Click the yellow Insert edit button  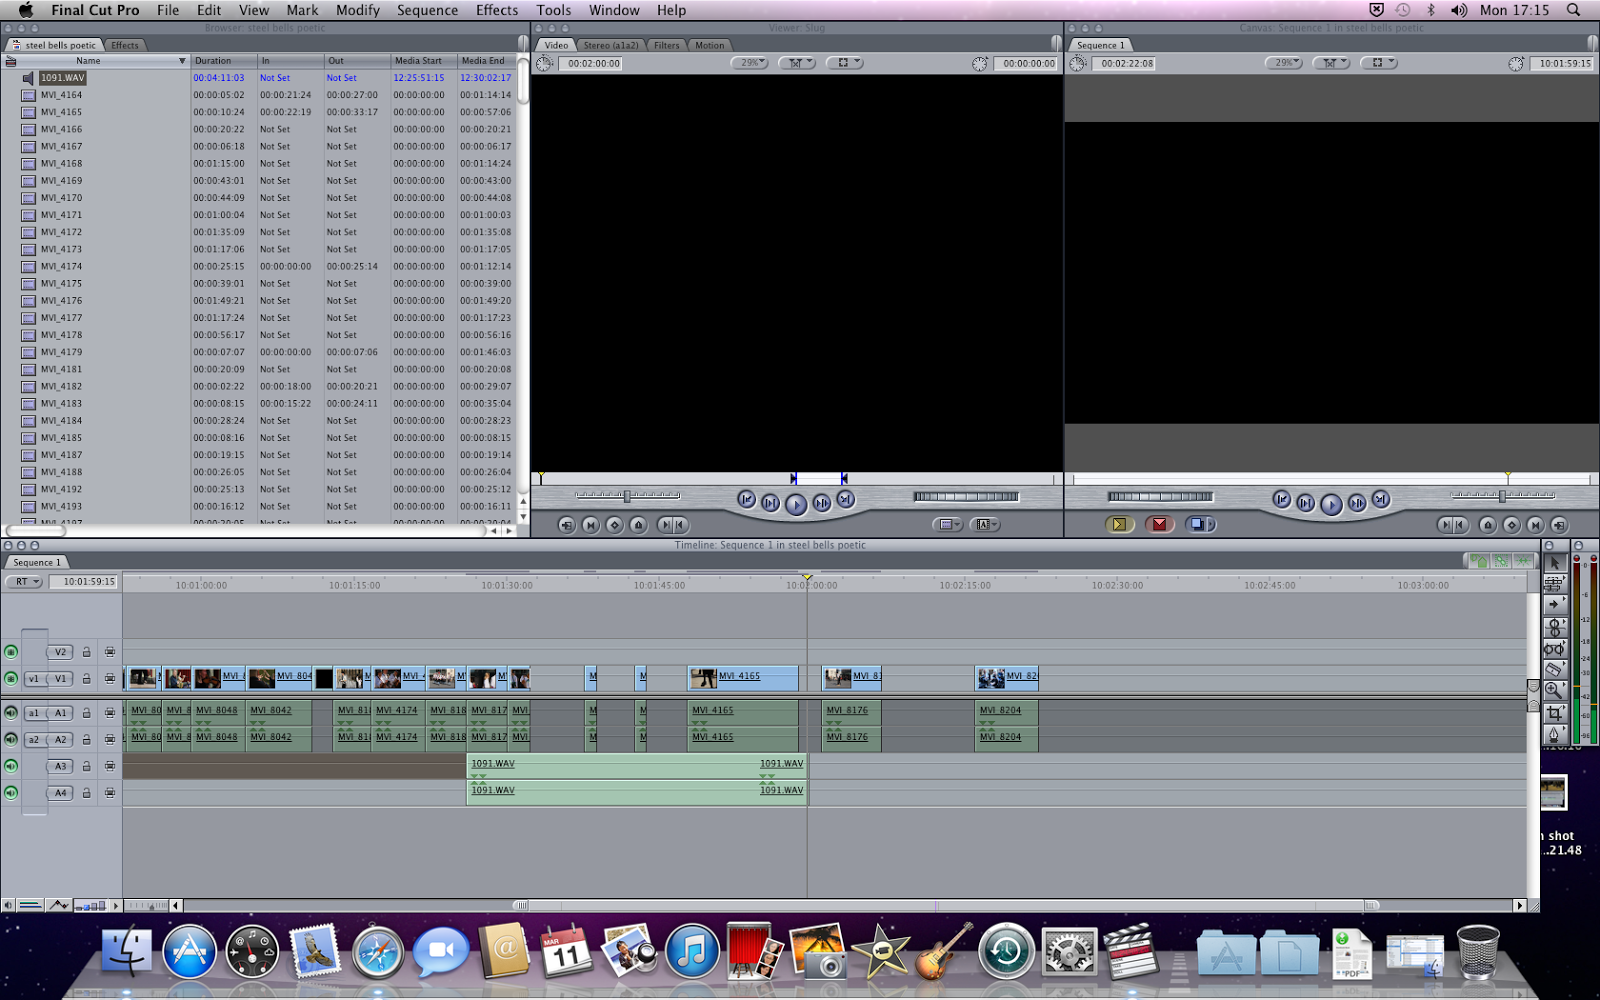pos(1119,524)
